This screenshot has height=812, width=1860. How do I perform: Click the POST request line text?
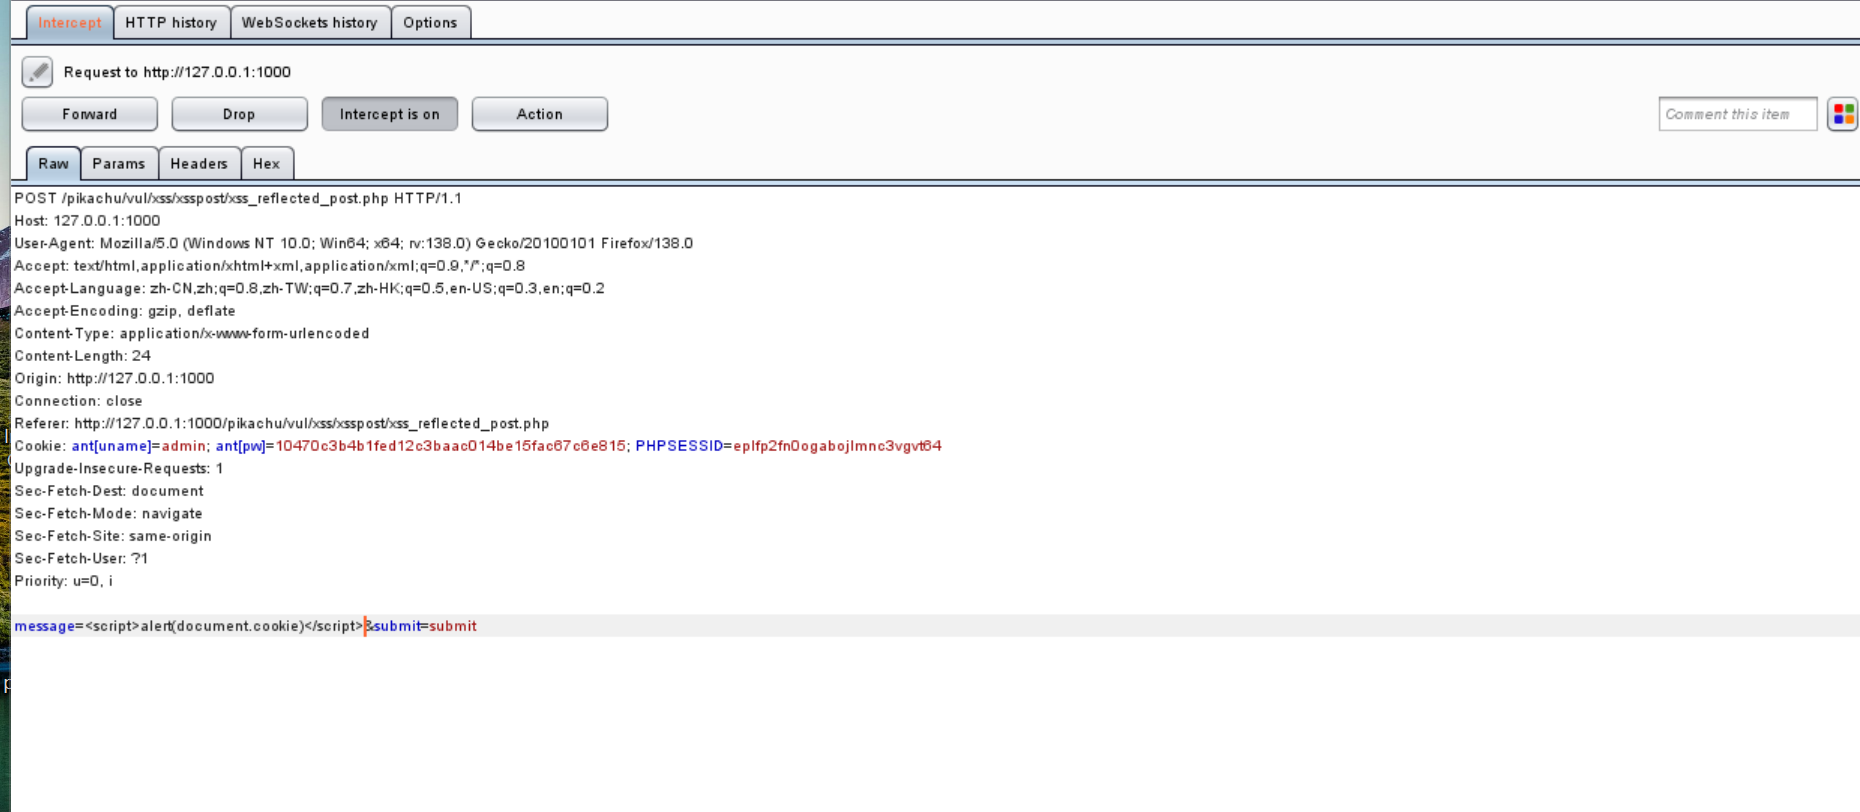pyautogui.click(x=238, y=198)
